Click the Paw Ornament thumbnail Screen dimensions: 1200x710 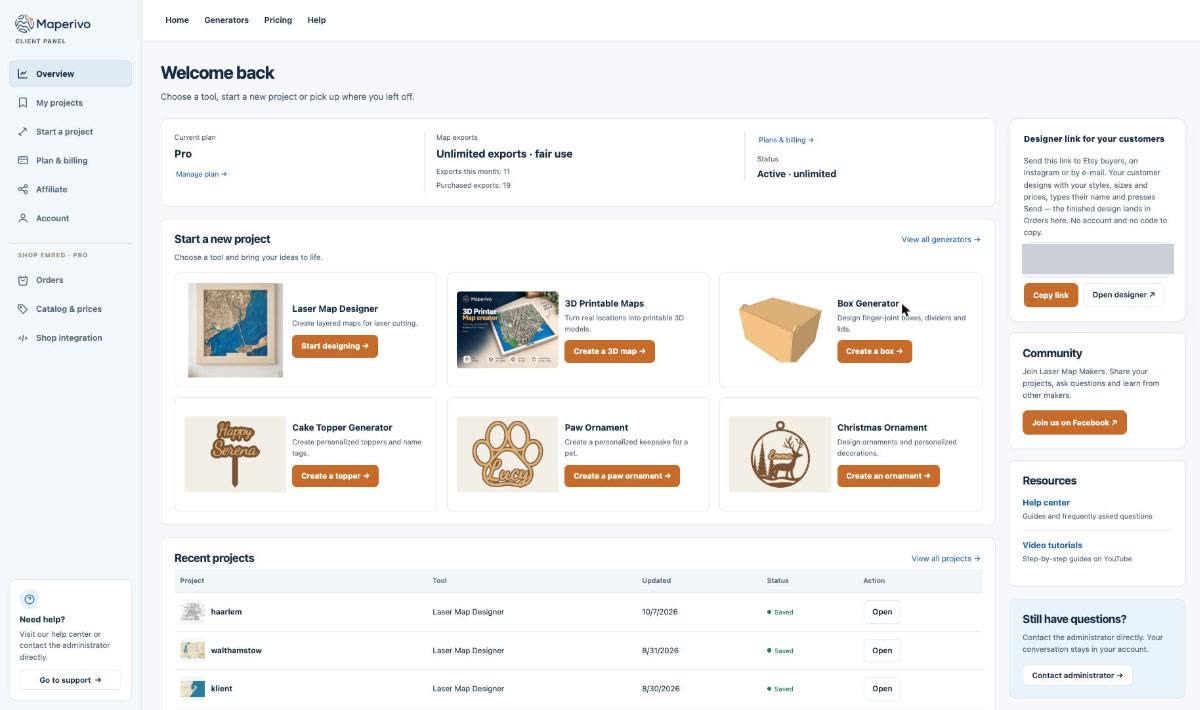pyautogui.click(x=507, y=454)
